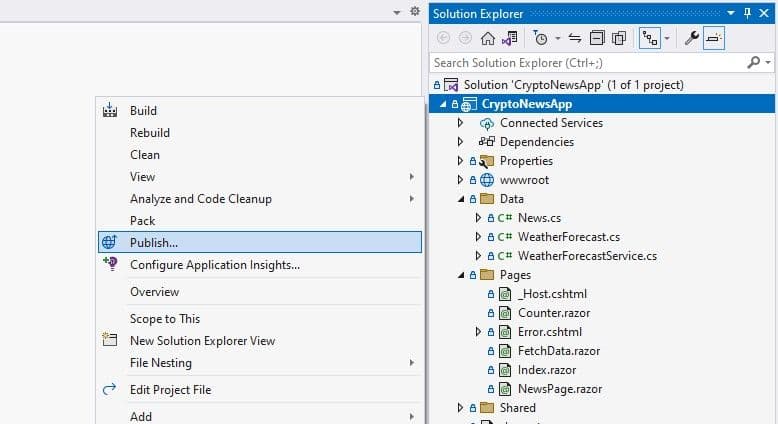Screen dimensions: 778x424
Task: Click Sync with Active Document arrows
Action: click(575, 38)
